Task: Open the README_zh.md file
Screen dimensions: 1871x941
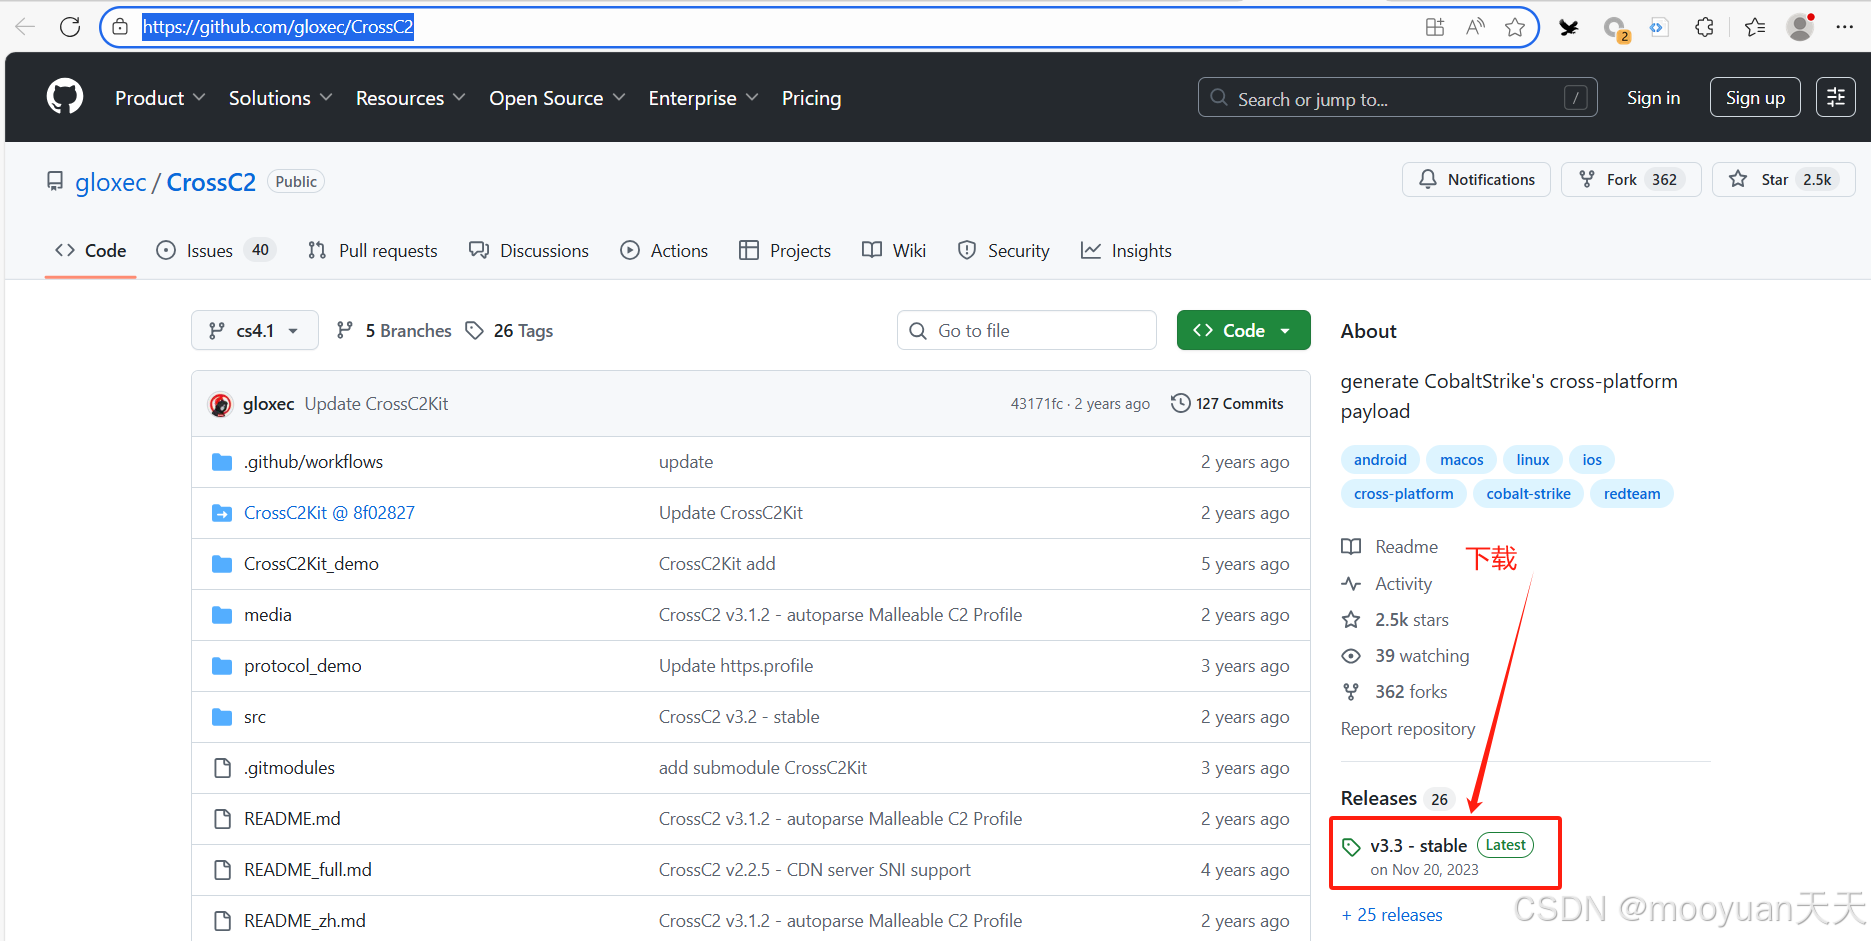Action: pos(305,921)
